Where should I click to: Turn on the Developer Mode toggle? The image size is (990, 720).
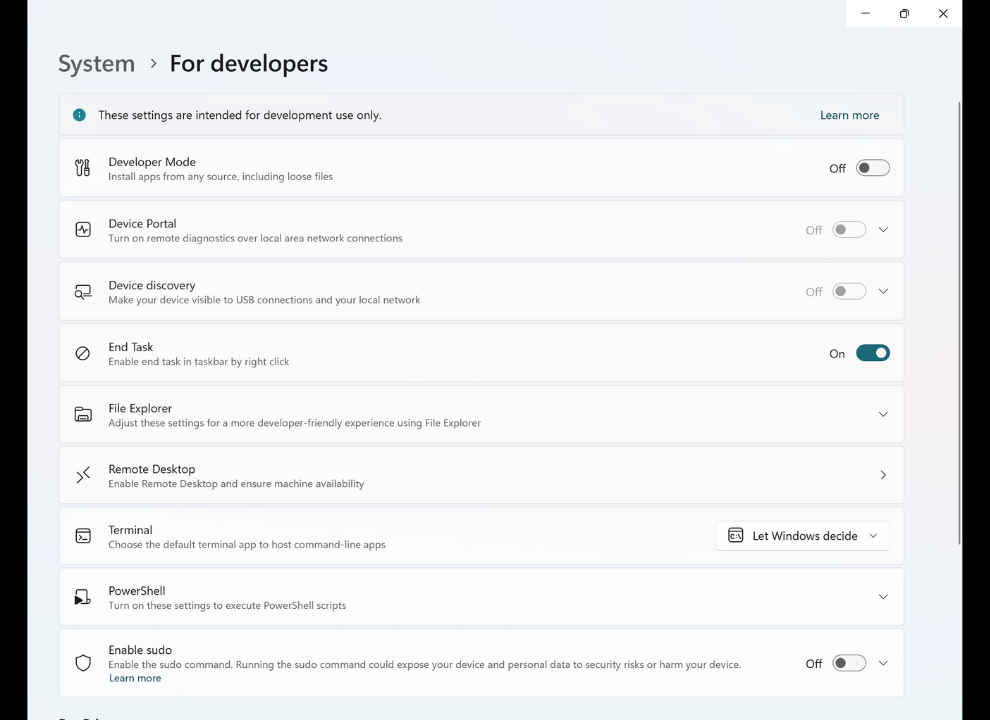[872, 168]
